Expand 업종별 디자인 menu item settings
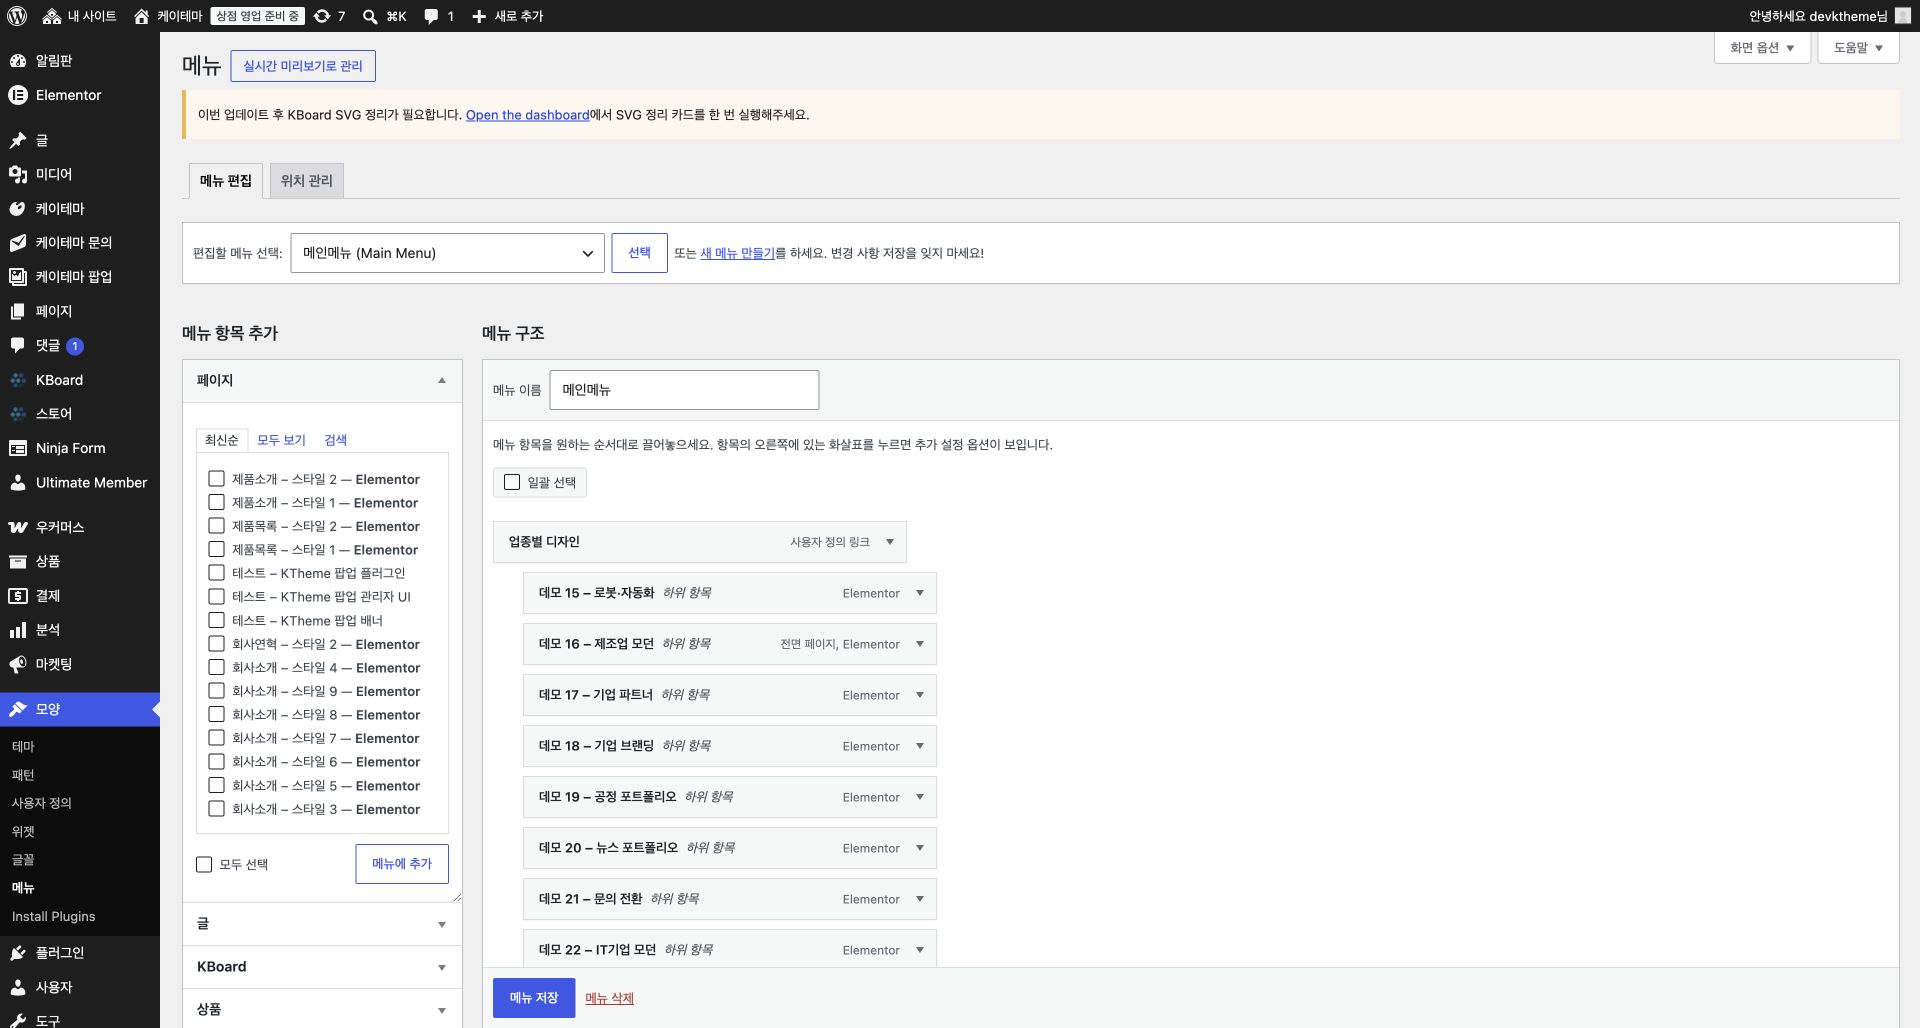This screenshot has width=1920, height=1028. tap(889, 542)
